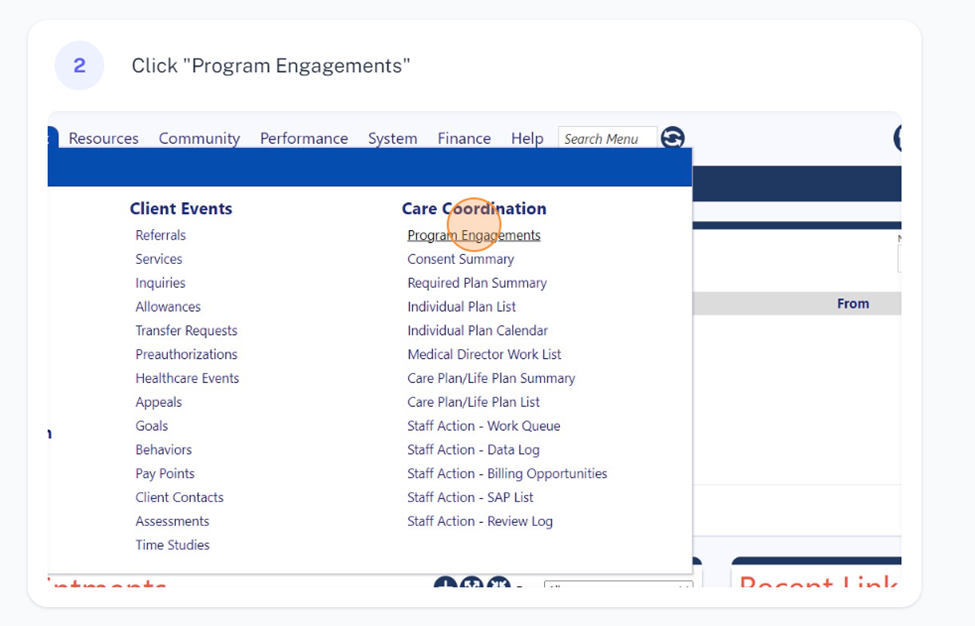
Task: Open the Resources menu
Action: pos(103,138)
